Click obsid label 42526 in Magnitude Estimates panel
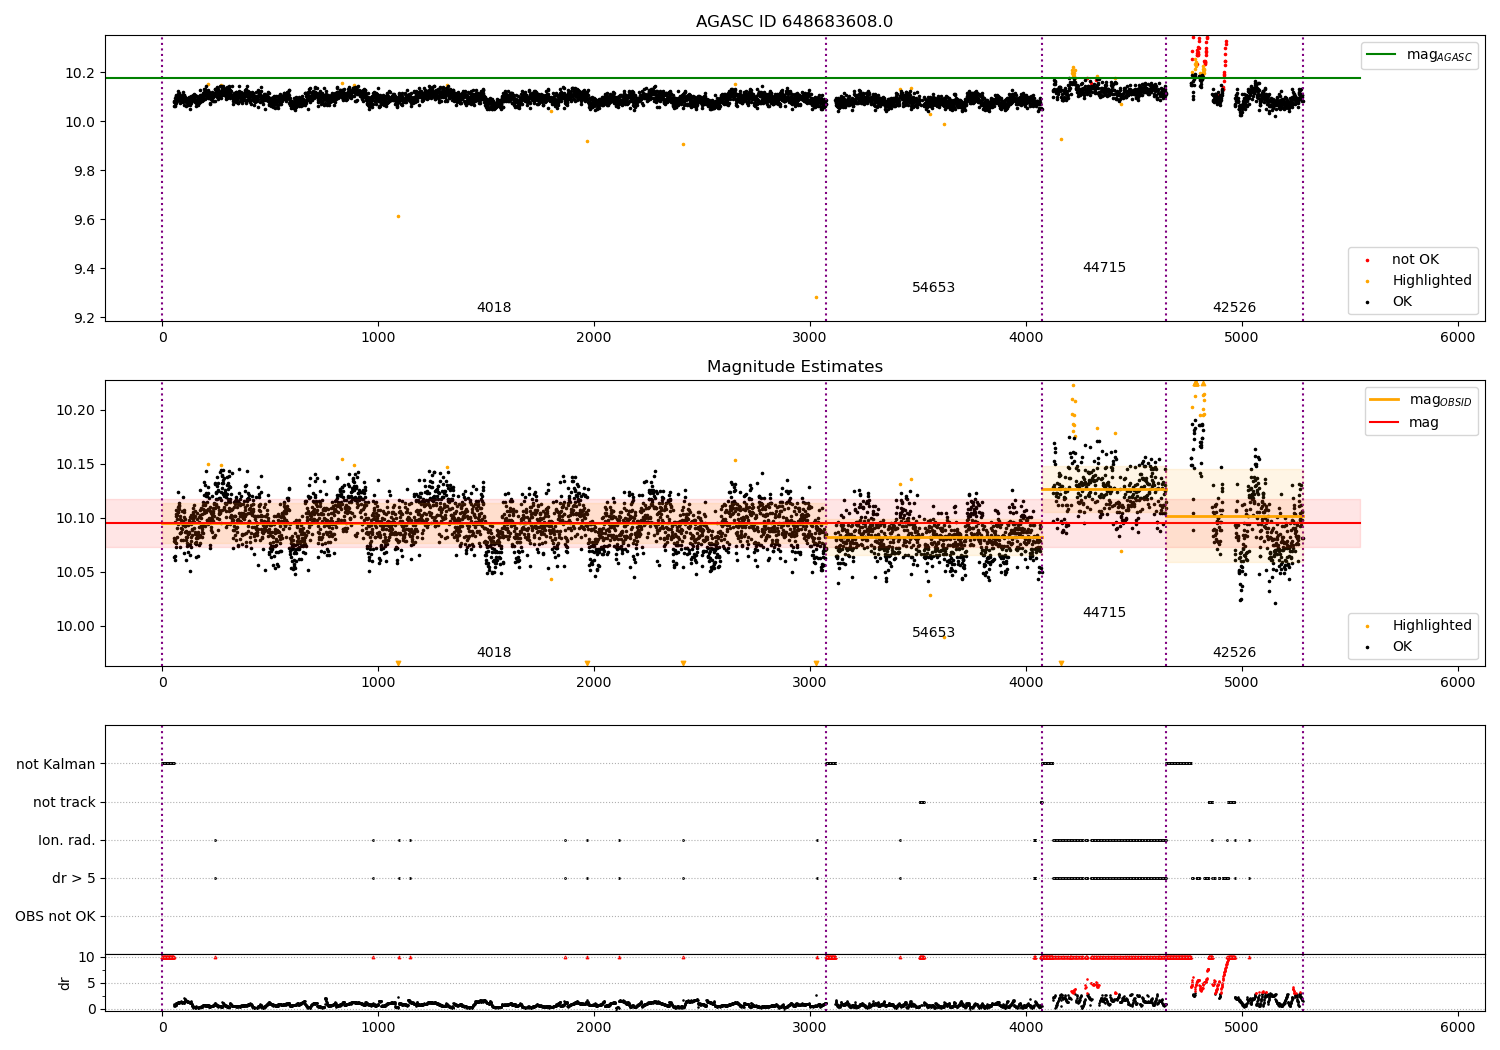 [x=1234, y=653]
